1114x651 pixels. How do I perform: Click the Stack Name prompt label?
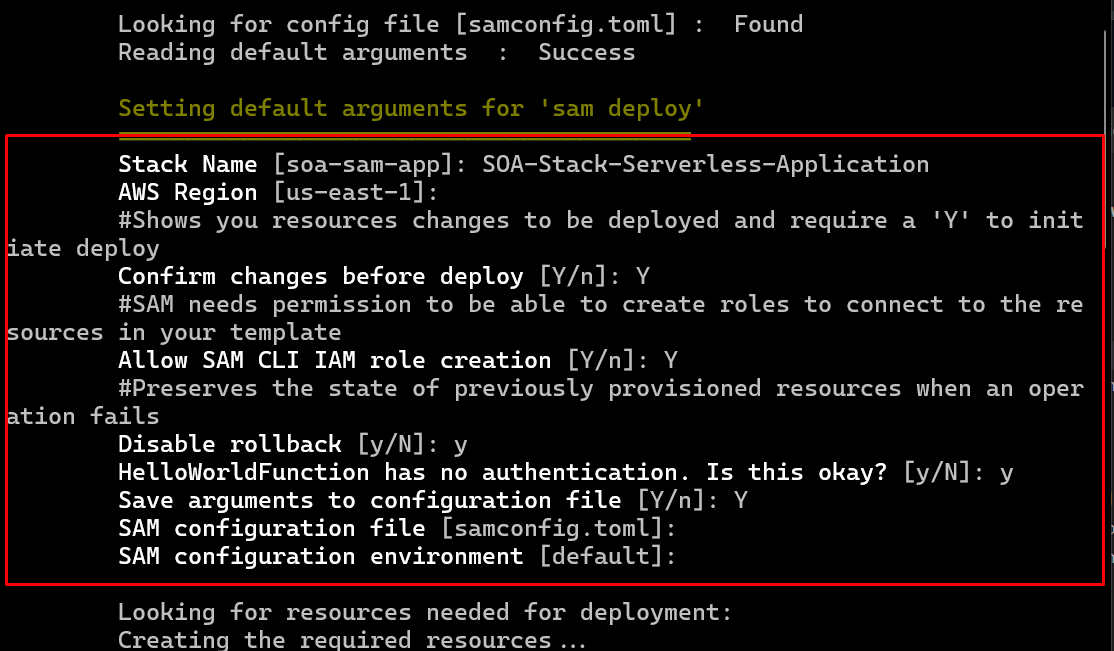click(187, 164)
